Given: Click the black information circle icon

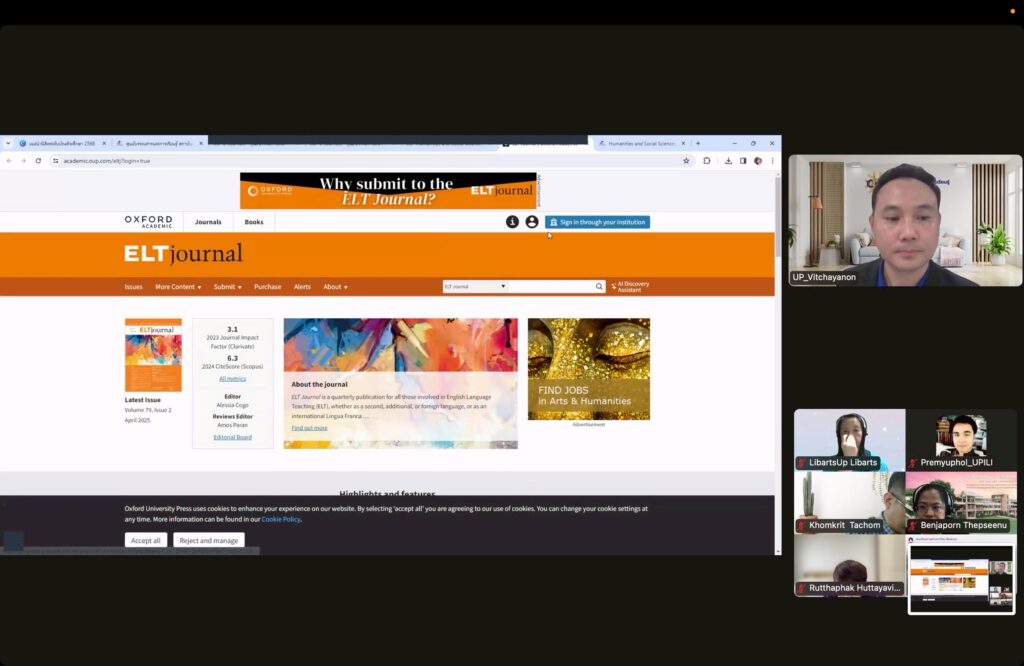Looking at the screenshot, I should pos(512,222).
